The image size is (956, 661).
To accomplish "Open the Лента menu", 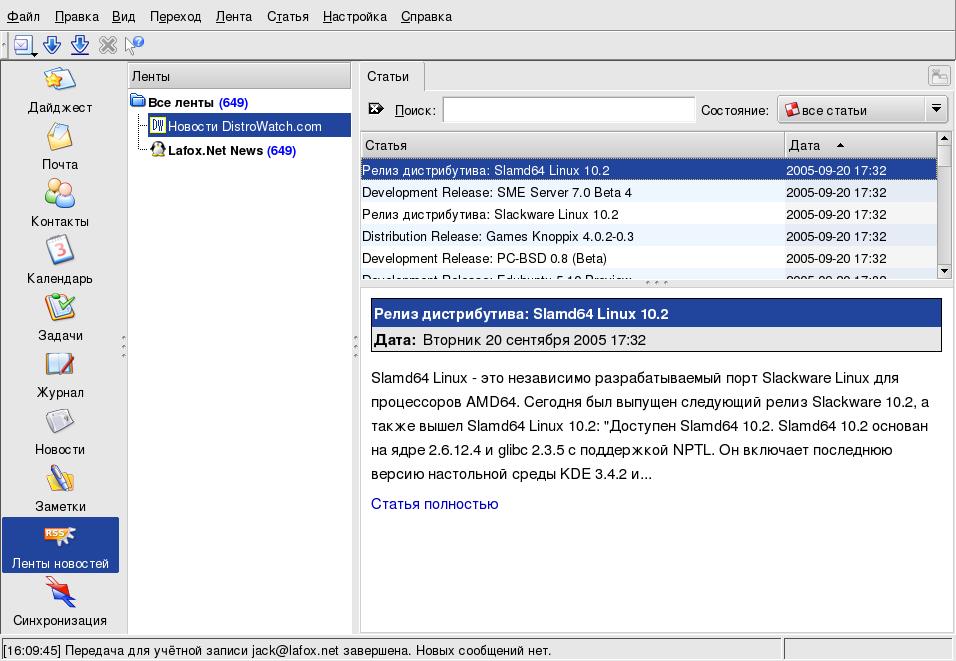I will (x=234, y=16).
